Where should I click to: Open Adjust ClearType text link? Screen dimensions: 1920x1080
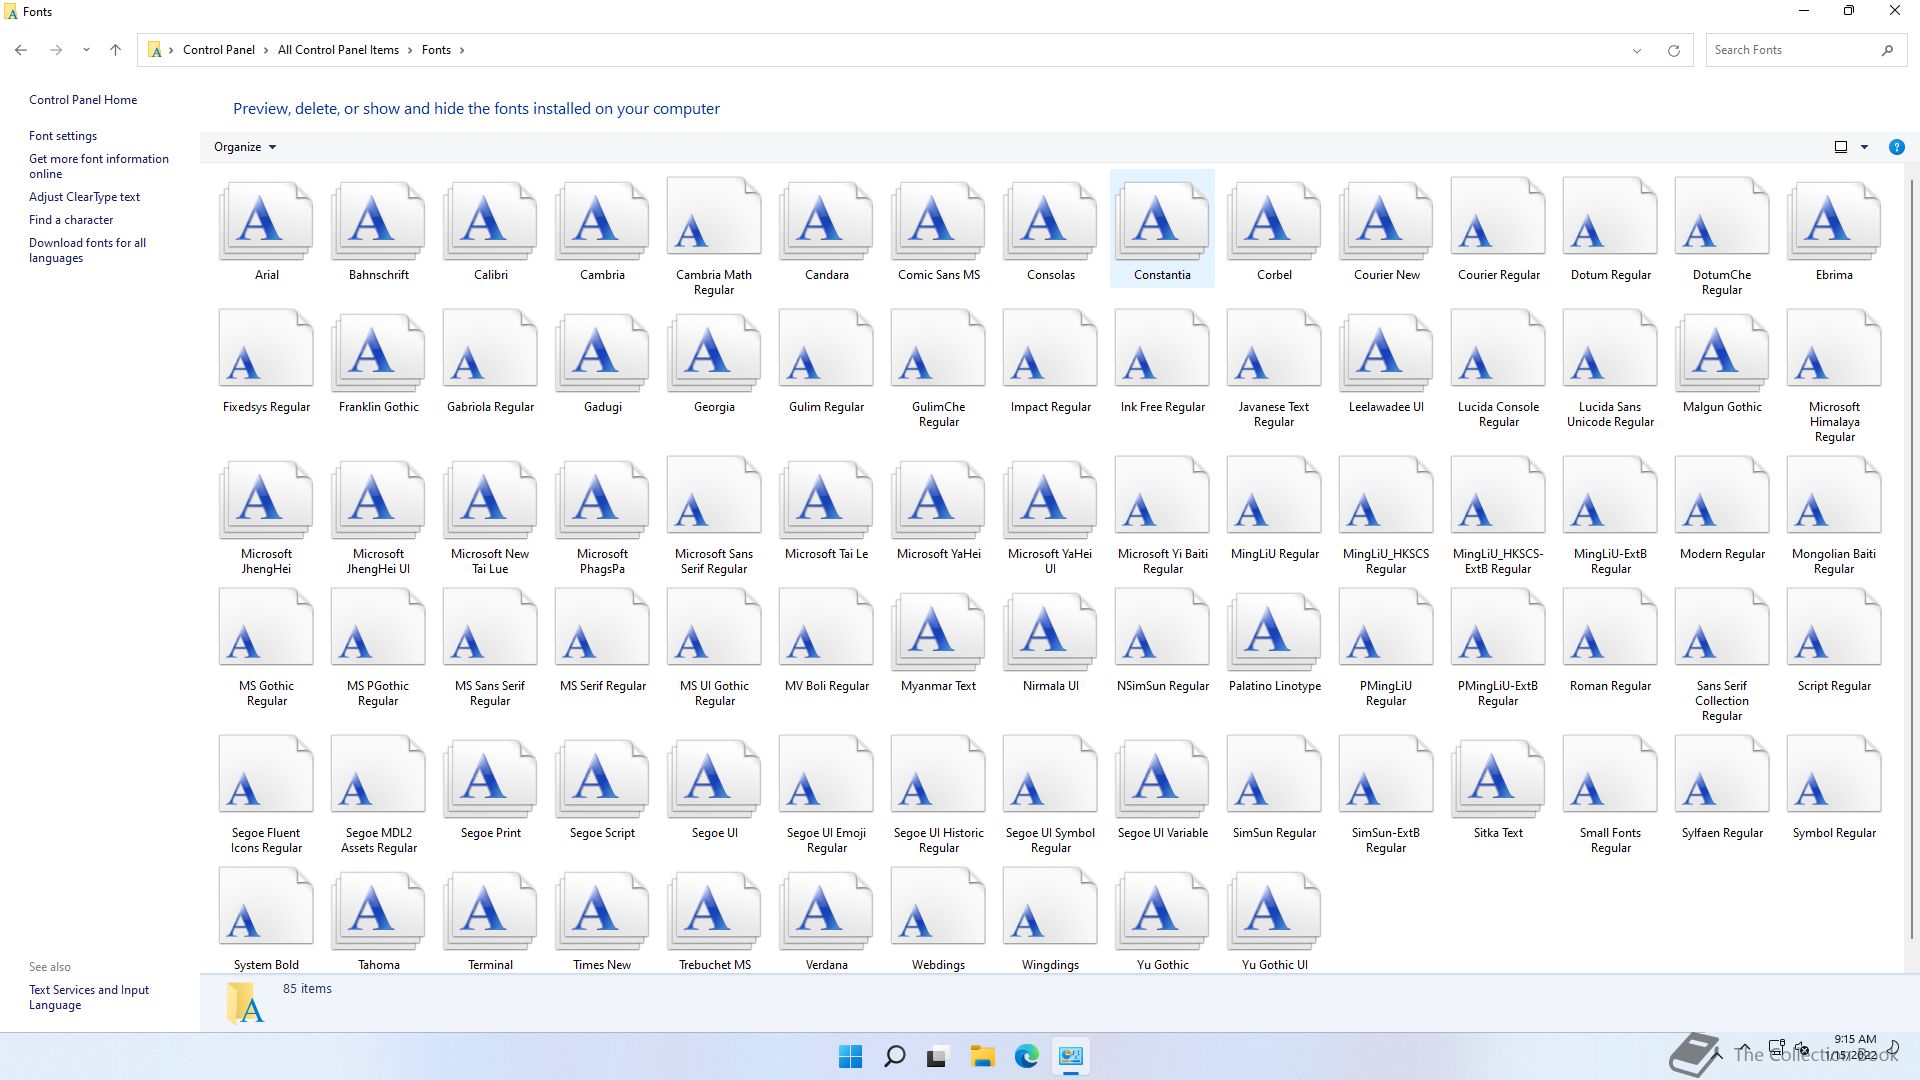point(84,197)
